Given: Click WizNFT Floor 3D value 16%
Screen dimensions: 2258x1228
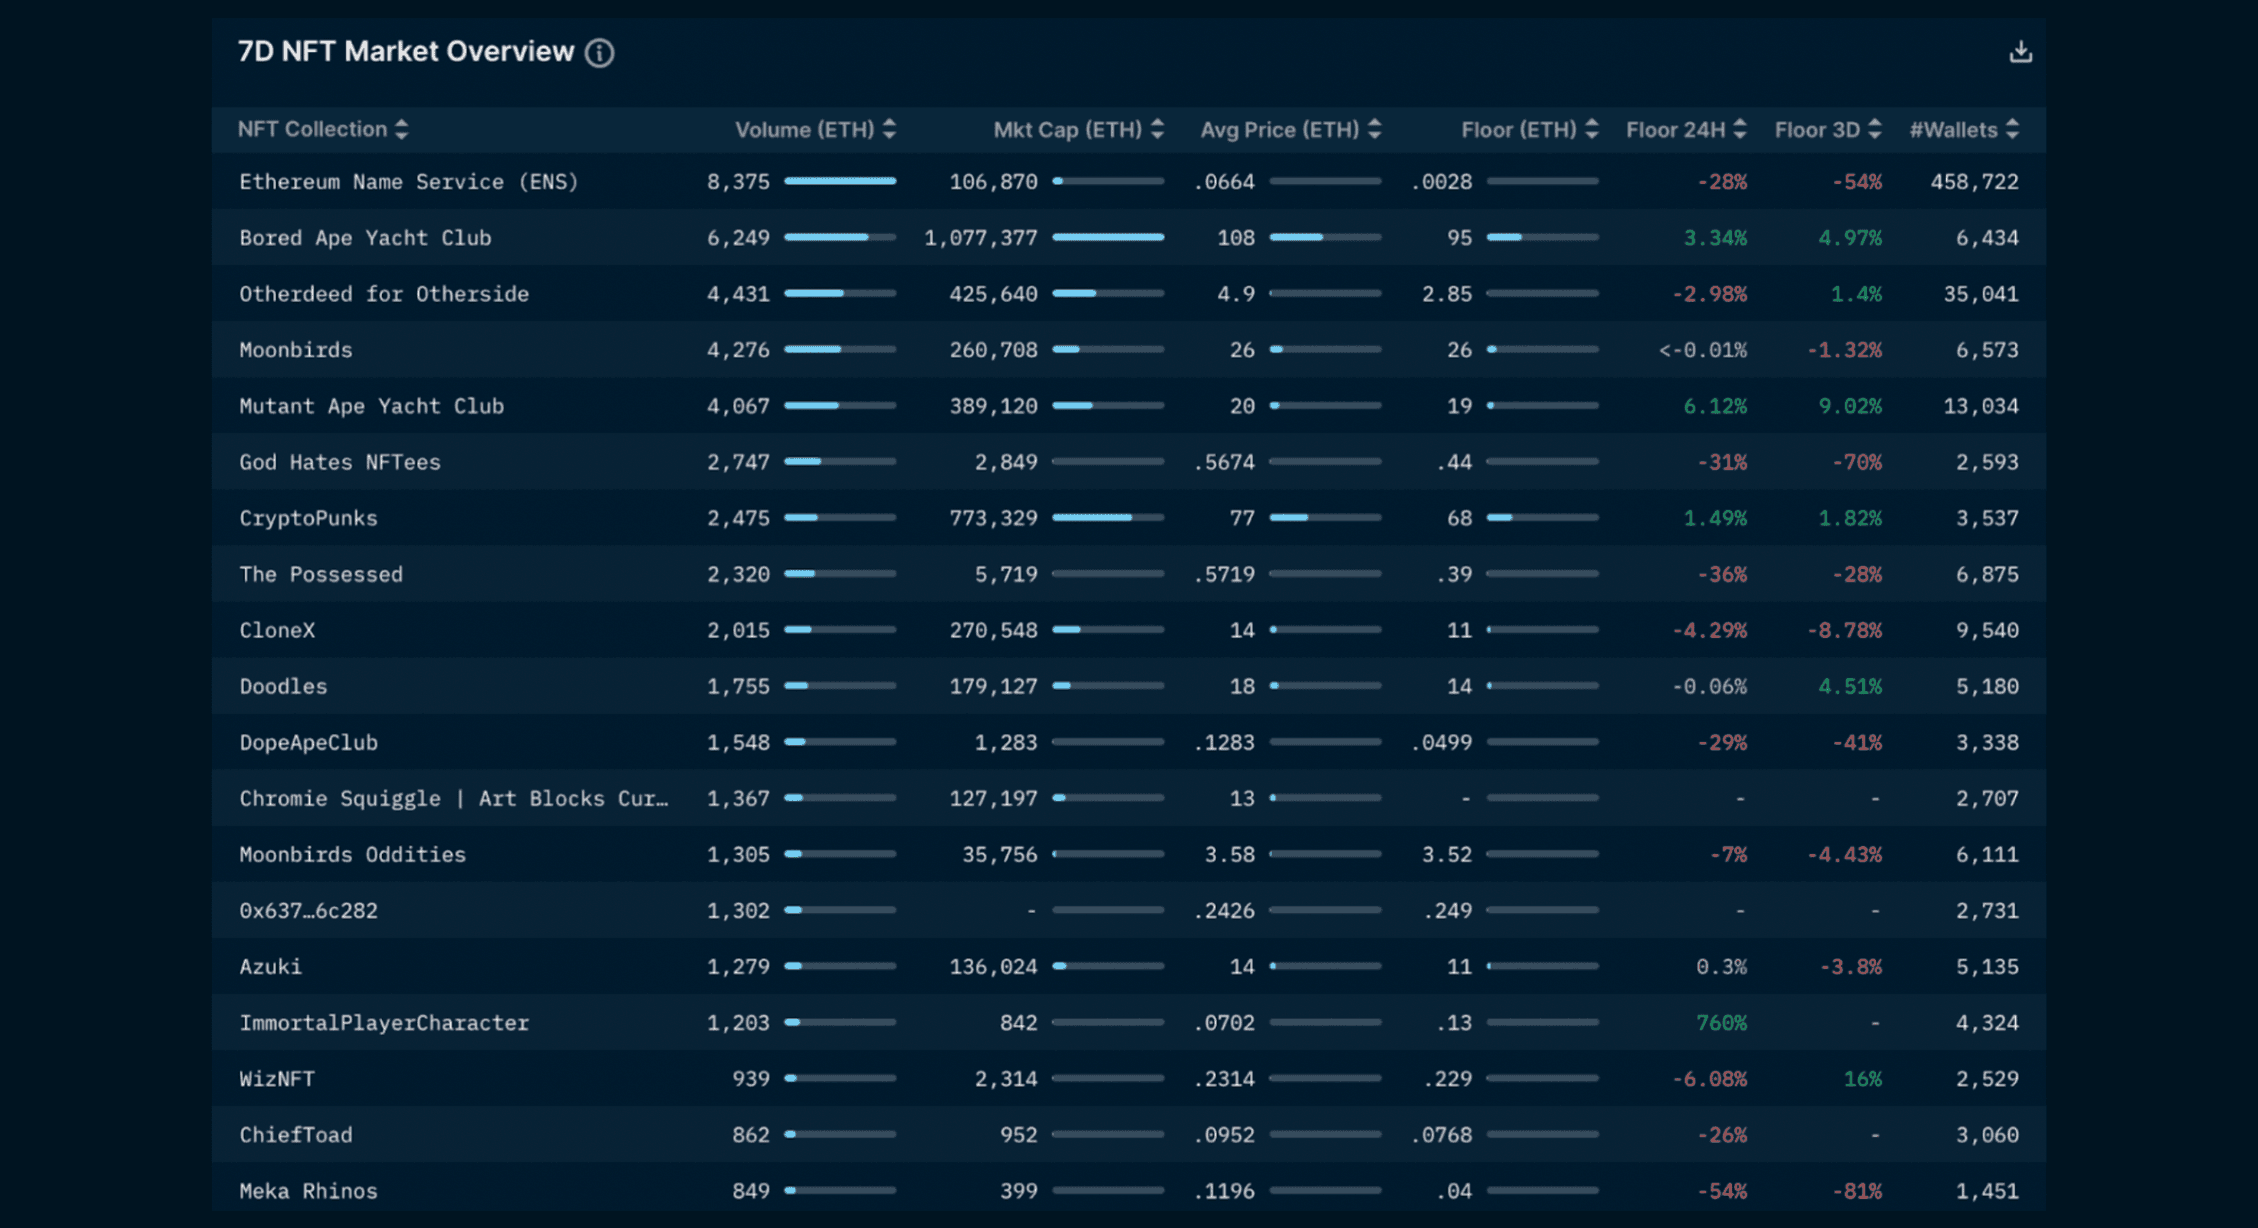Looking at the screenshot, I should tap(1862, 1078).
